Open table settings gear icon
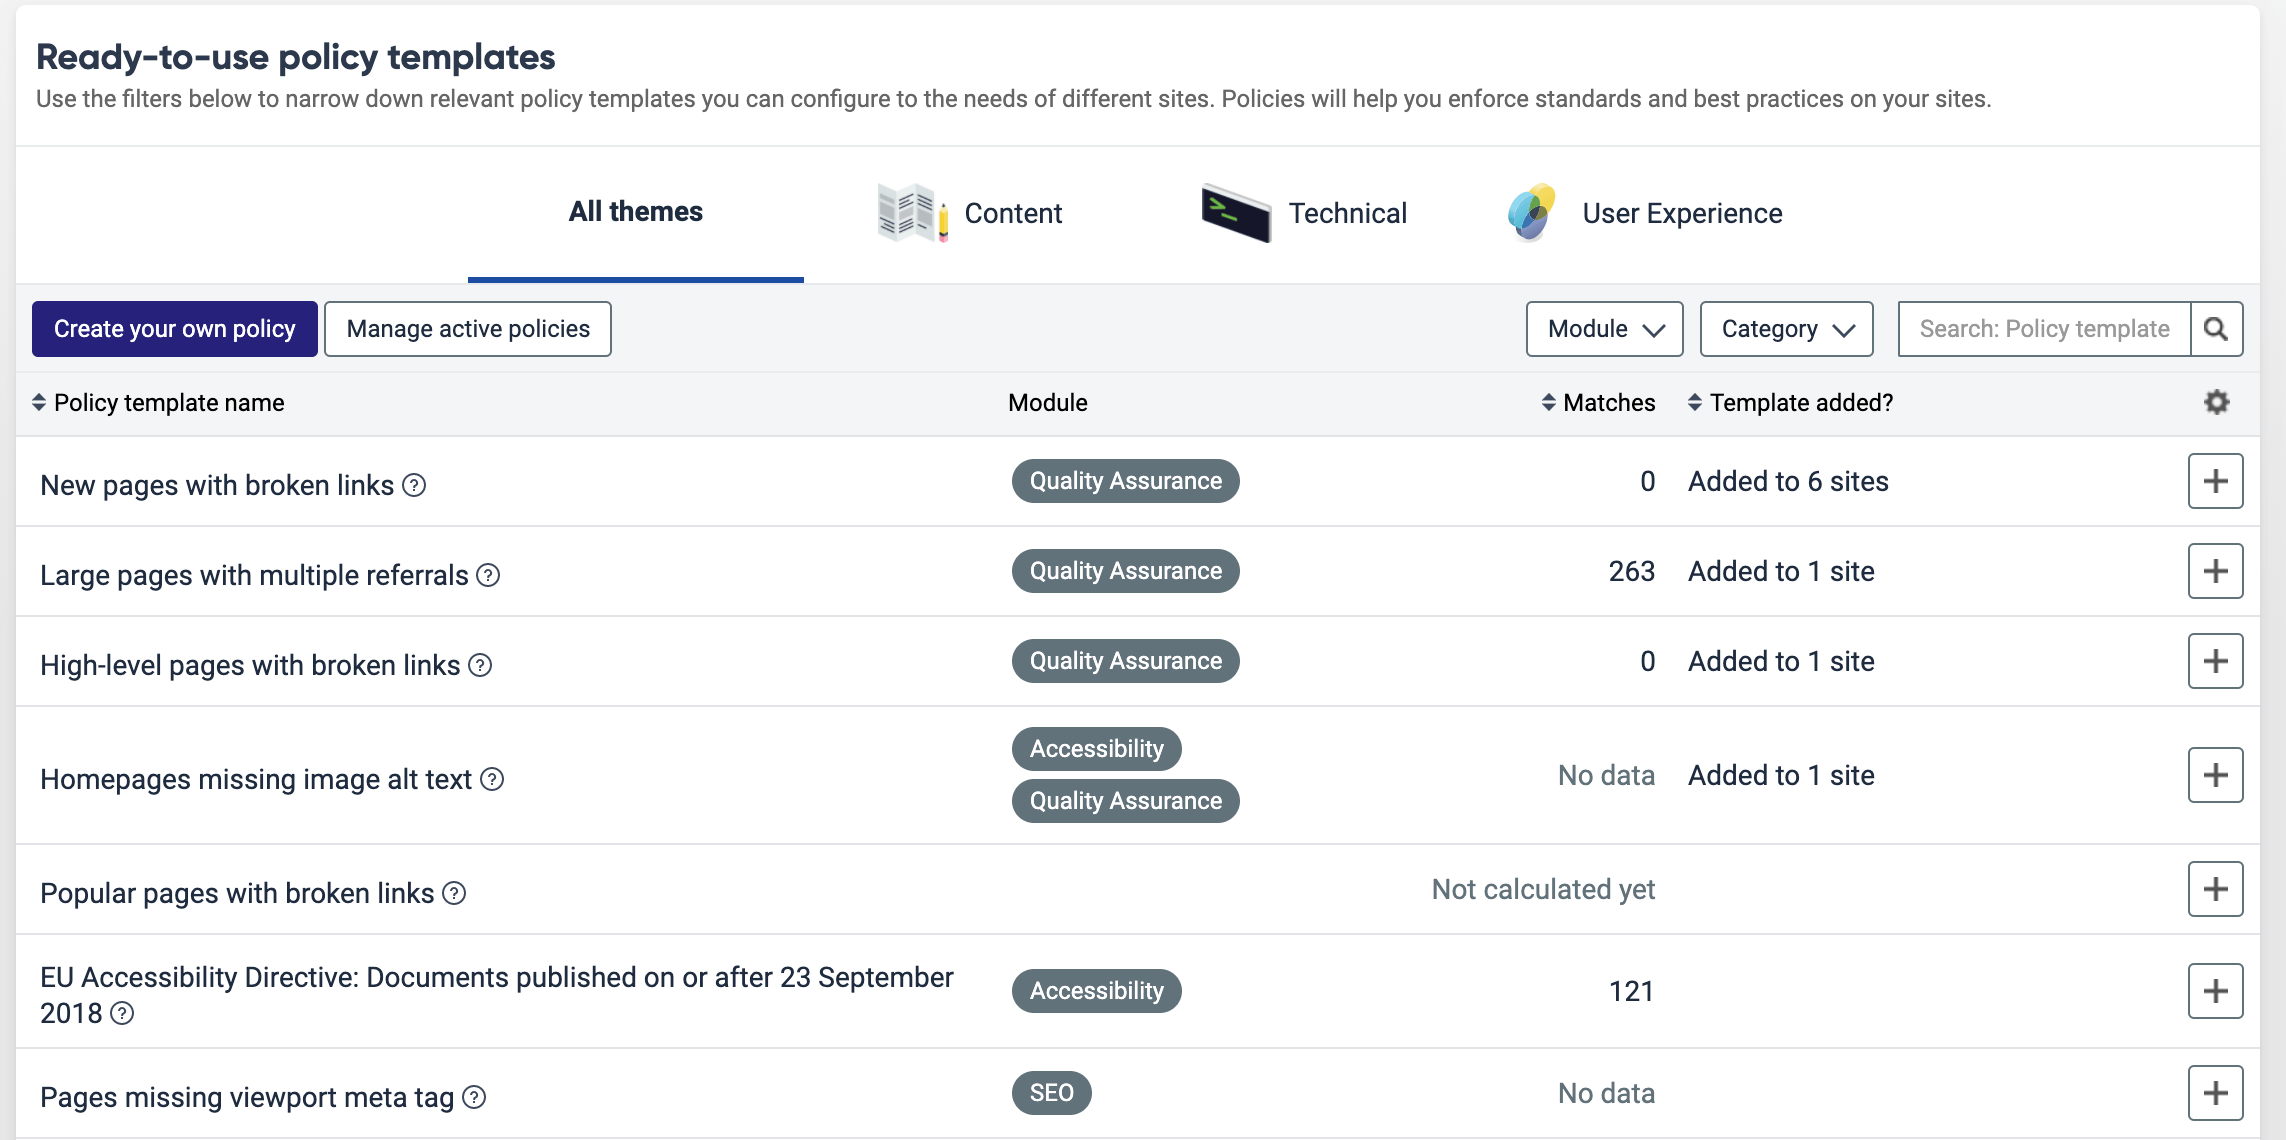This screenshot has height=1140, width=2286. tap(2216, 402)
